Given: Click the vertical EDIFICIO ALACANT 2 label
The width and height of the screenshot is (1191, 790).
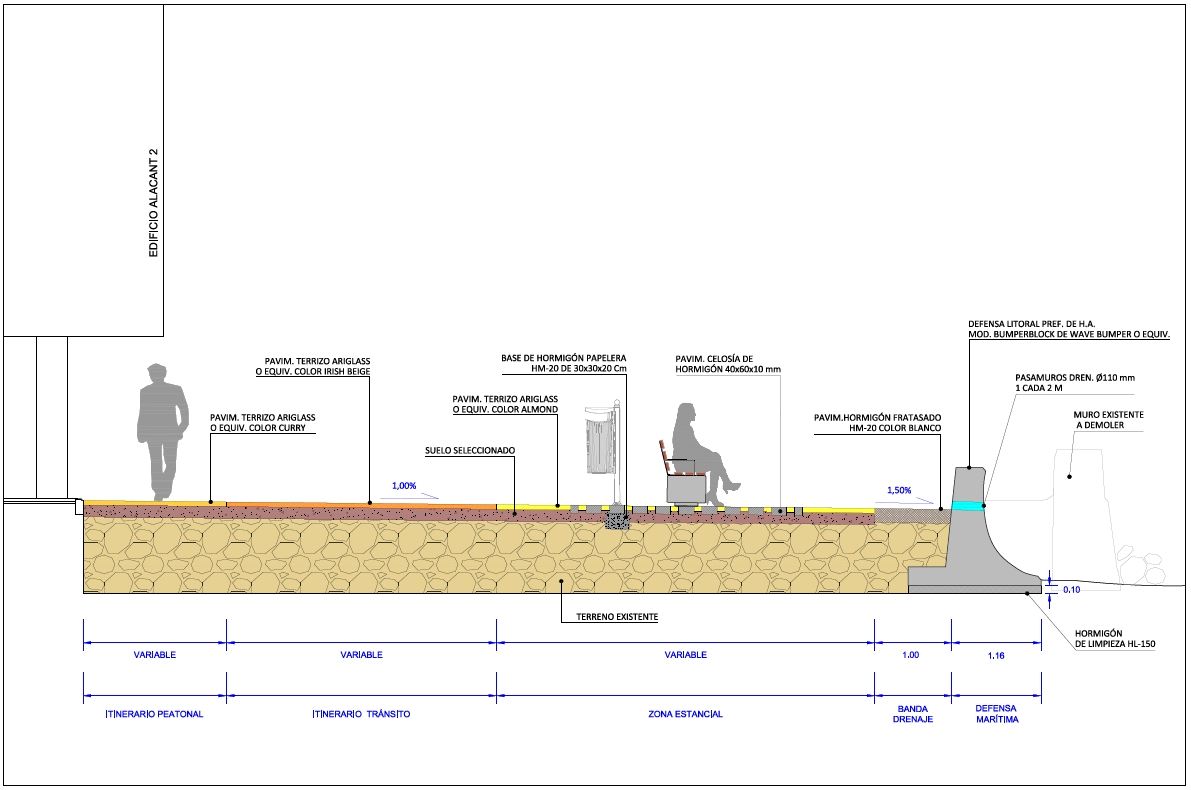Looking at the screenshot, I should pos(154,205).
